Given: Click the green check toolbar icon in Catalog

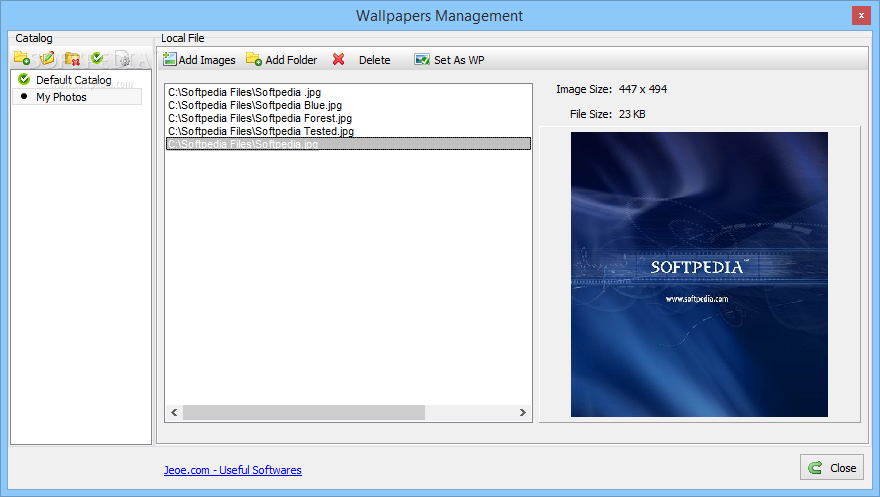Looking at the screenshot, I should 97,58.
